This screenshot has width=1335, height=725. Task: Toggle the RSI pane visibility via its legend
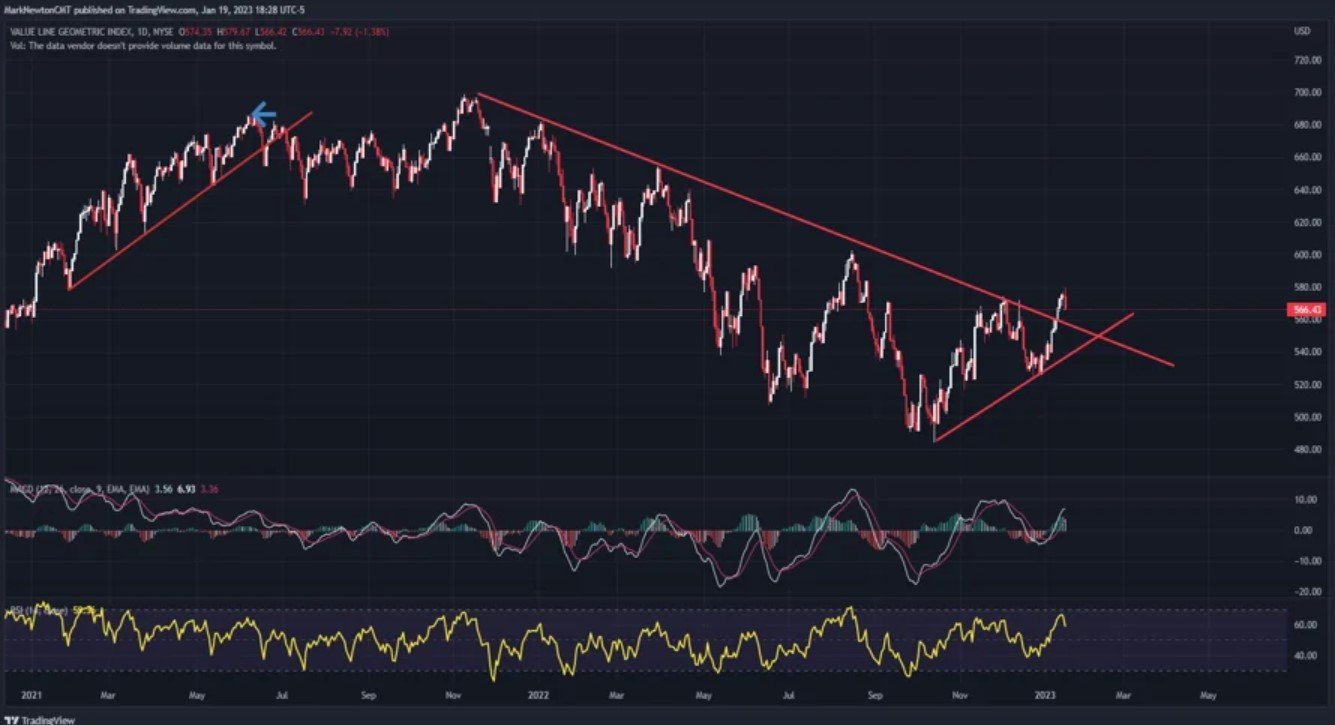[x=18, y=609]
